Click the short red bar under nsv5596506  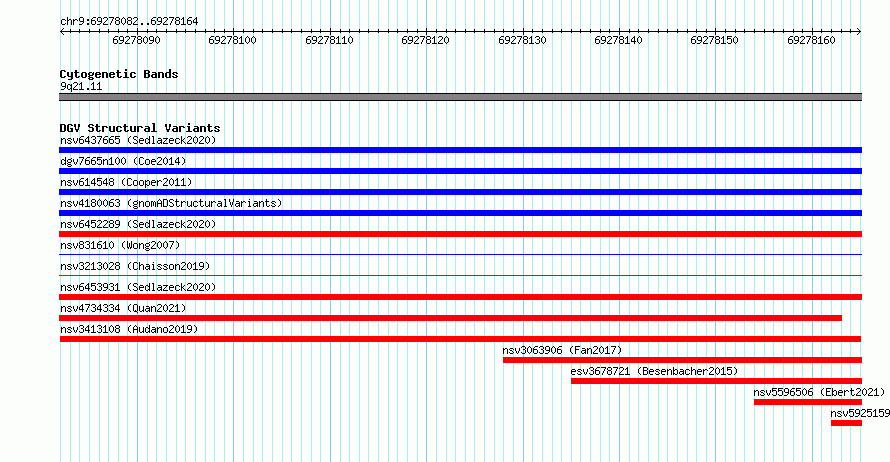(808, 402)
